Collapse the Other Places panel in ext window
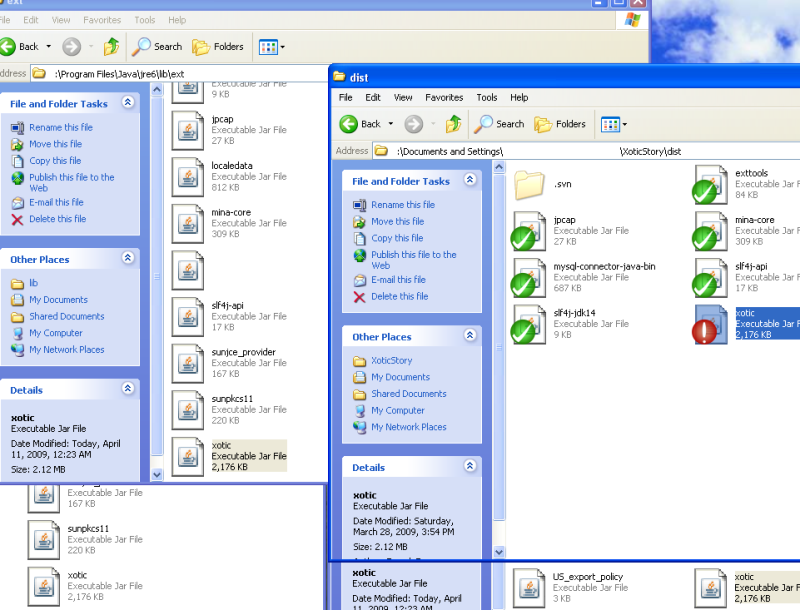This screenshot has width=800, height=610. (127, 259)
